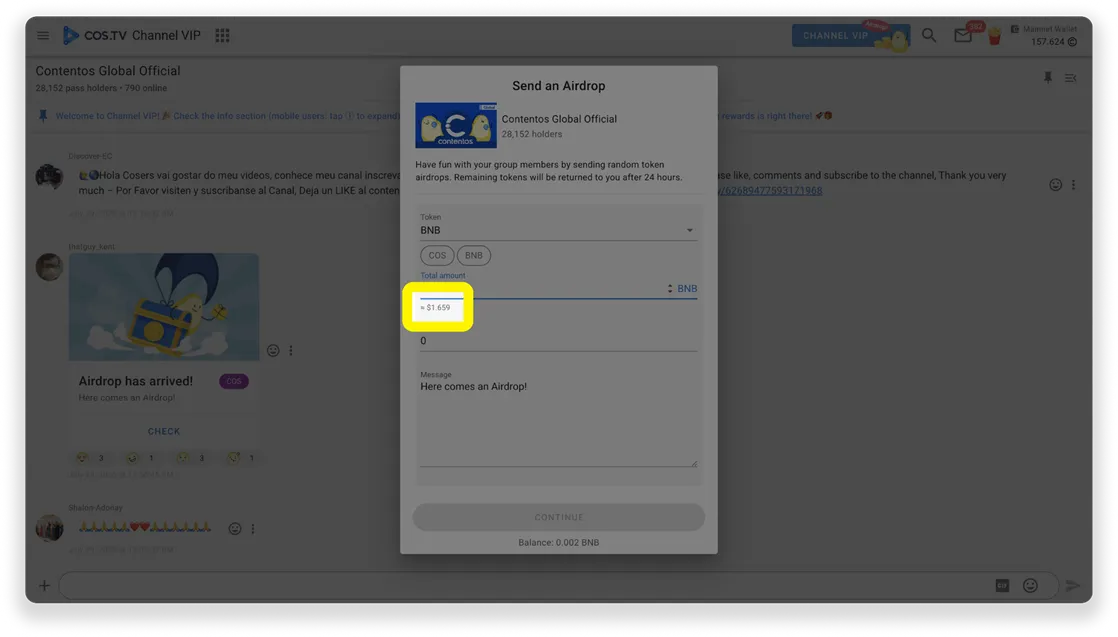This screenshot has height=637, width=1118.
Task: Click the CHANNEL VIP banner button
Action: tap(850, 35)
